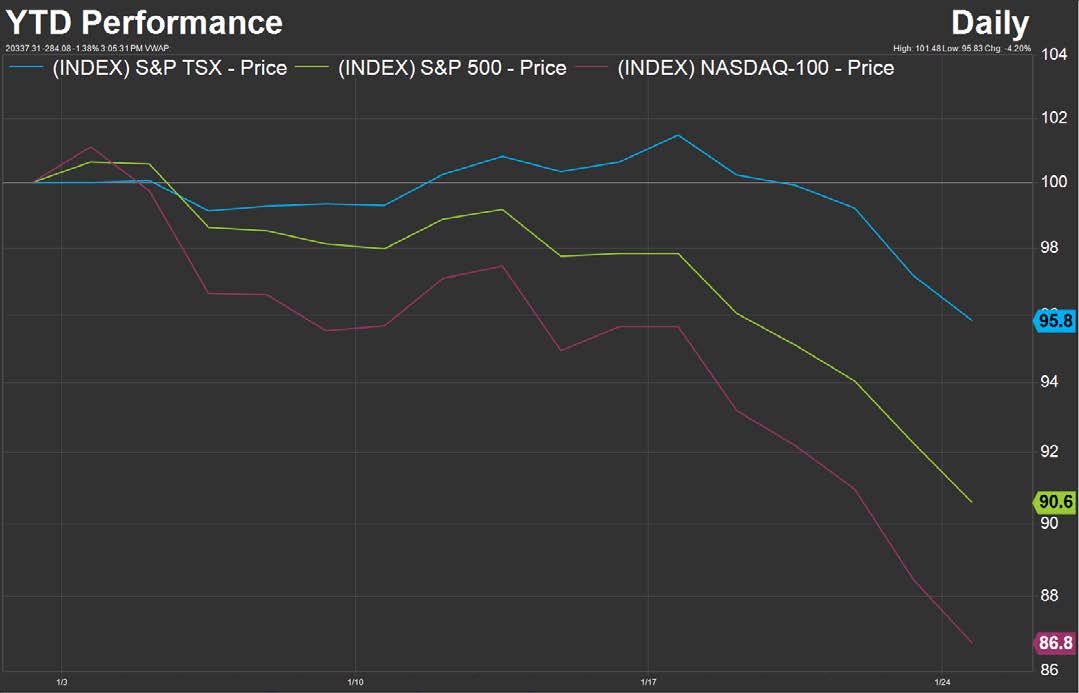Viewport: 1079px width, 693px height.
Task: Click the blue S&P TSX legend line
Action: click(26, 68)
